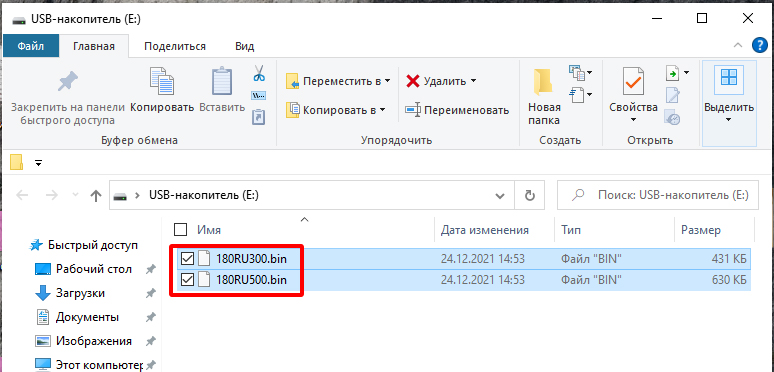Viewport: 774px width, 372px height.
Task: Click the edit file icon in Открыть group
Action: pos(672,95)
